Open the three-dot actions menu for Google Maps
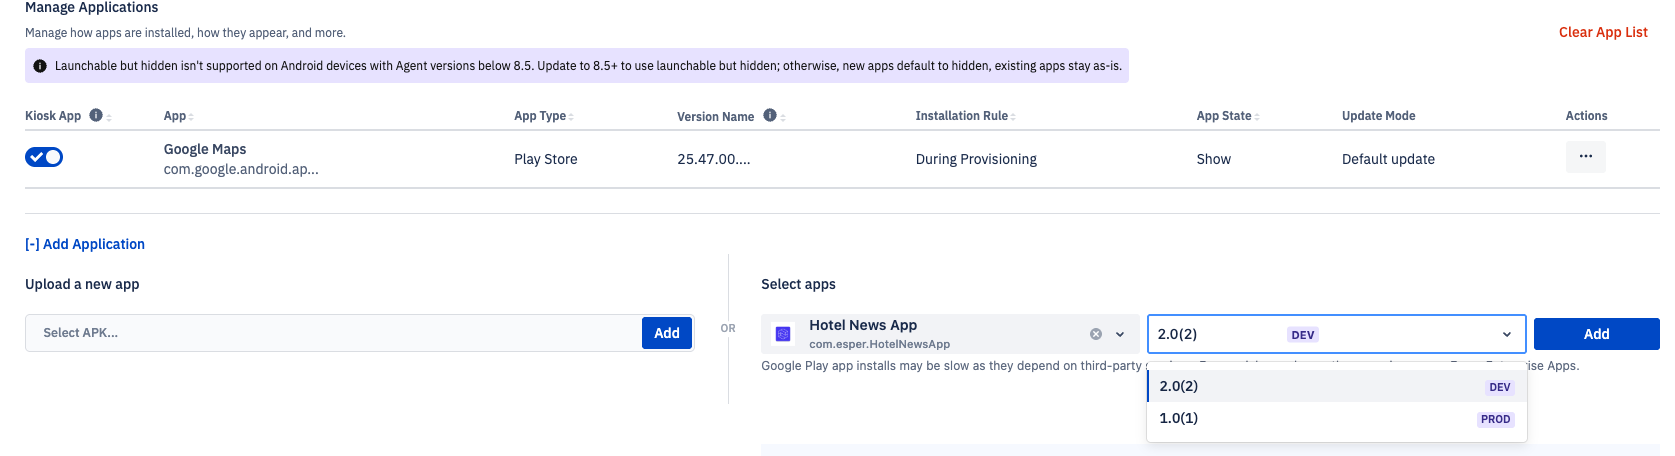Screen dimensions: 1675x456 pyautogui.click(x=1585, y=157)
